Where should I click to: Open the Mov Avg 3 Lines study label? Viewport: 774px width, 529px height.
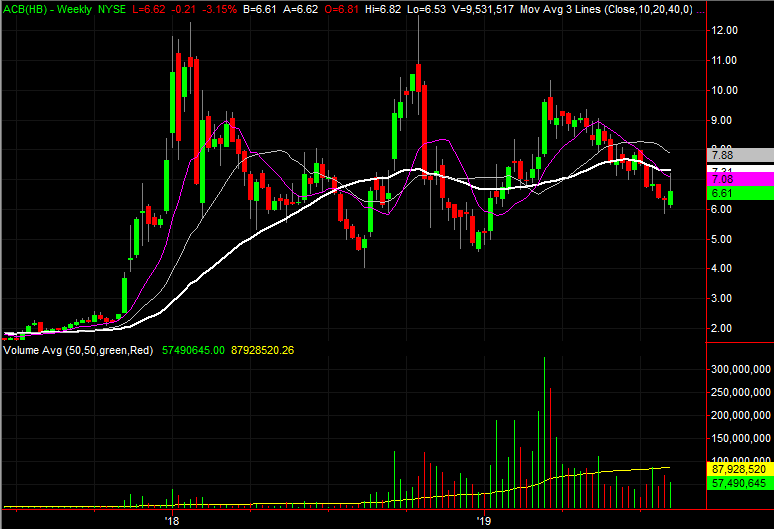click(x=606, y=9)
